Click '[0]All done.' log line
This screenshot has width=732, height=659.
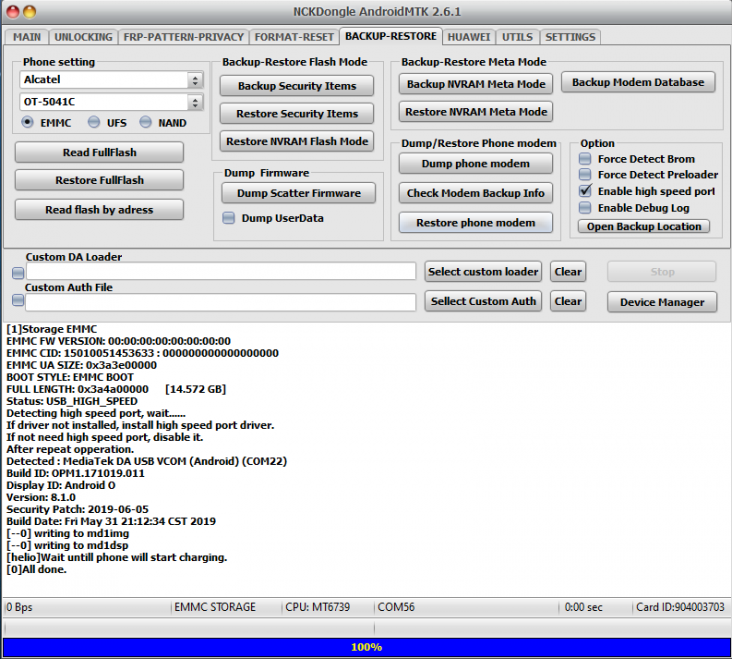[x=36, y=569]
